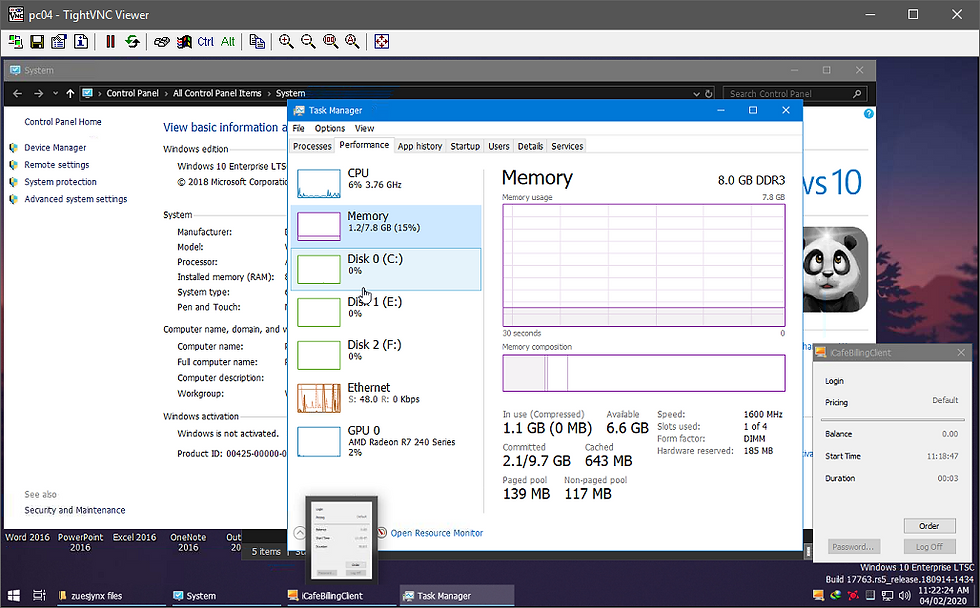Click the network icon in system tray
This screenshot has height=608, width=980.
[887, 596]
